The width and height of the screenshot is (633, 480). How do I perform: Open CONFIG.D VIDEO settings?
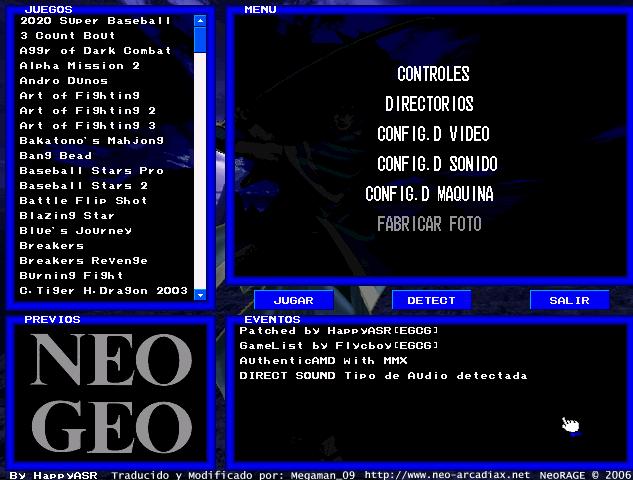click(x=433, y=134)
